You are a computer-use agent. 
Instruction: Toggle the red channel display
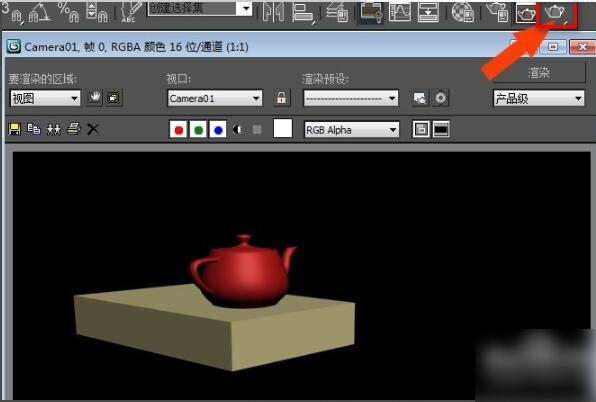point(179,130)
